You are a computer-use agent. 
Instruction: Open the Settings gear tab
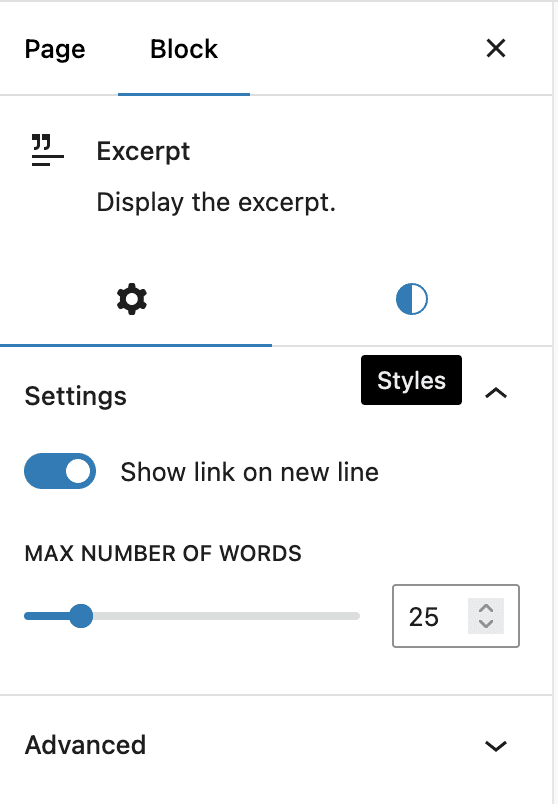[x=132, y=299]
